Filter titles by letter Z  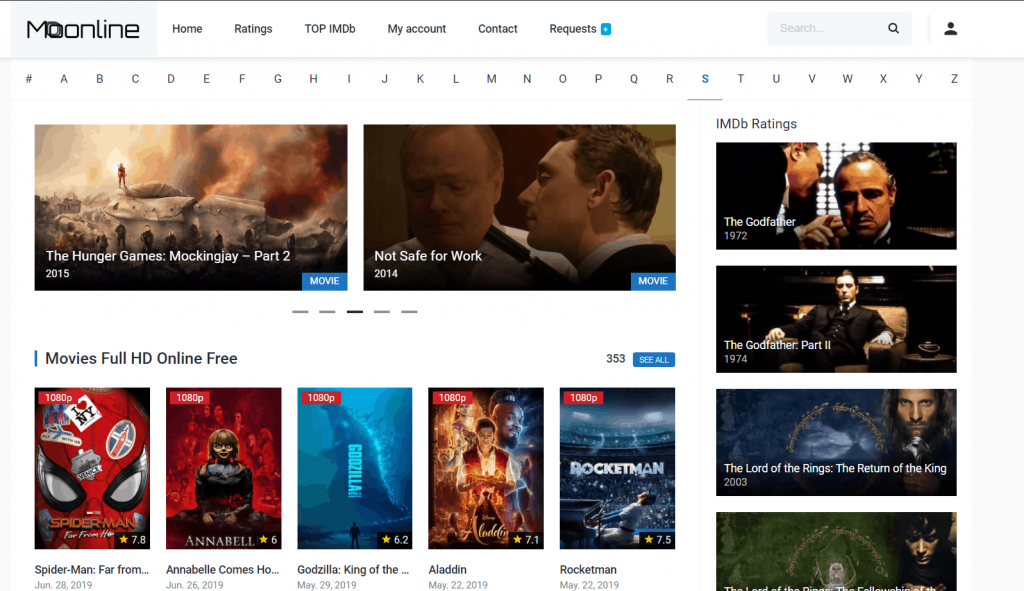click(x=954, y=79)
